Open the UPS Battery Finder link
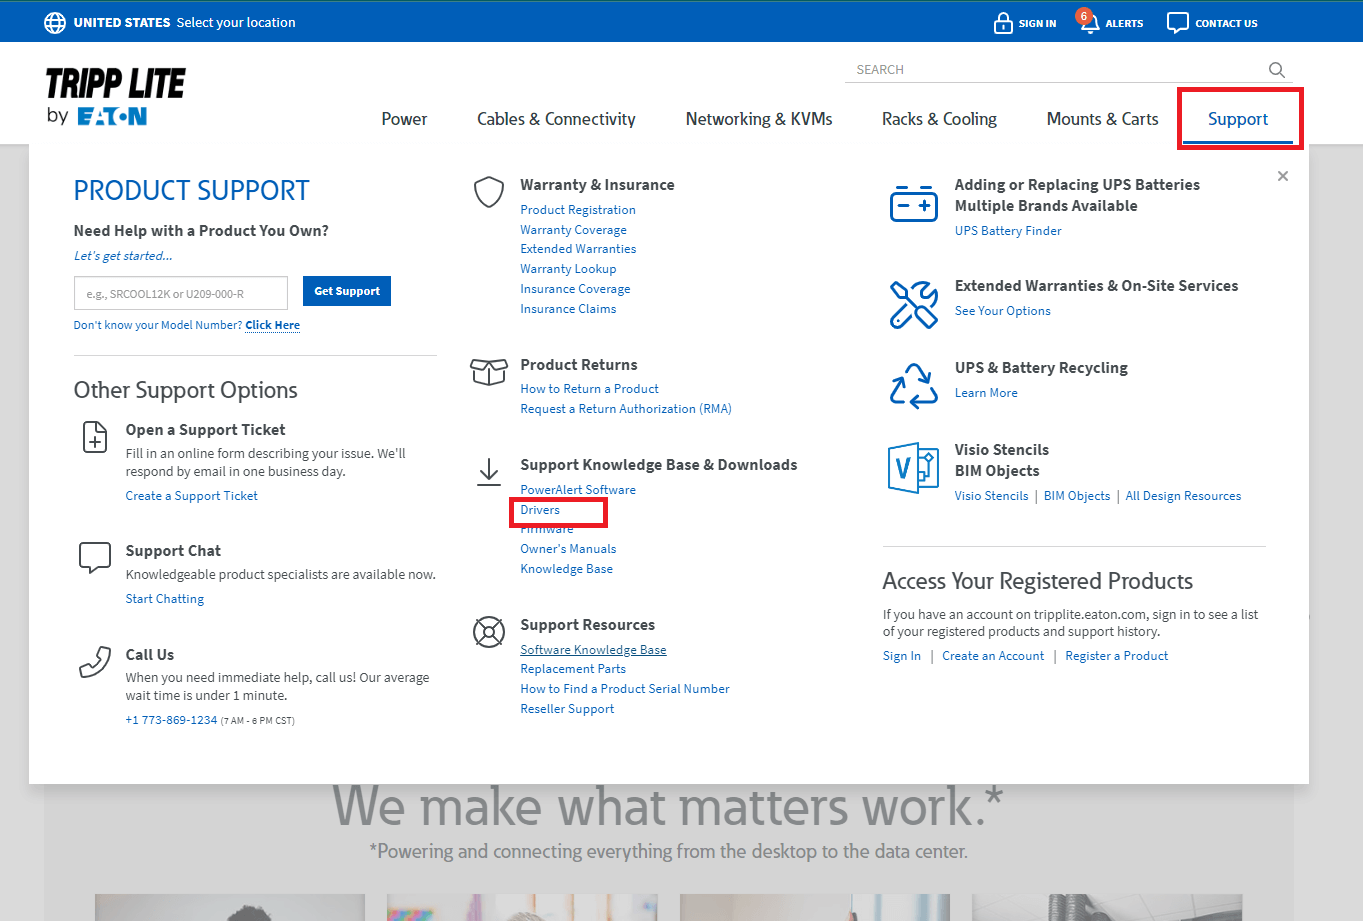 (x=1008, y=231)
